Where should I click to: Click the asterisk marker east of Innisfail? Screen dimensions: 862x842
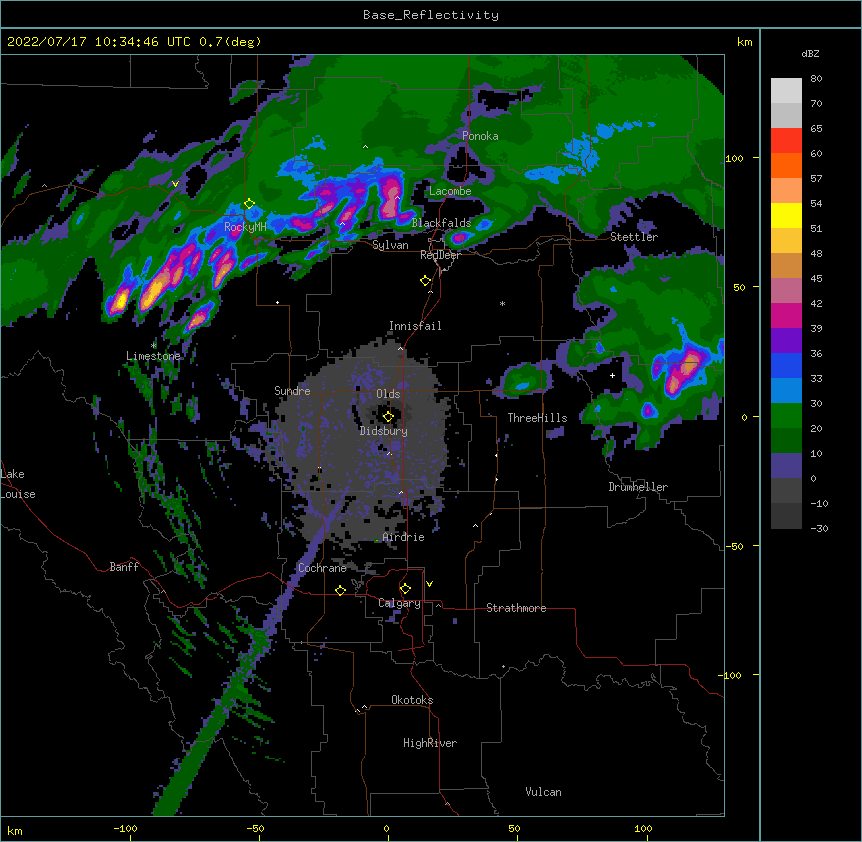pos(502,303)
